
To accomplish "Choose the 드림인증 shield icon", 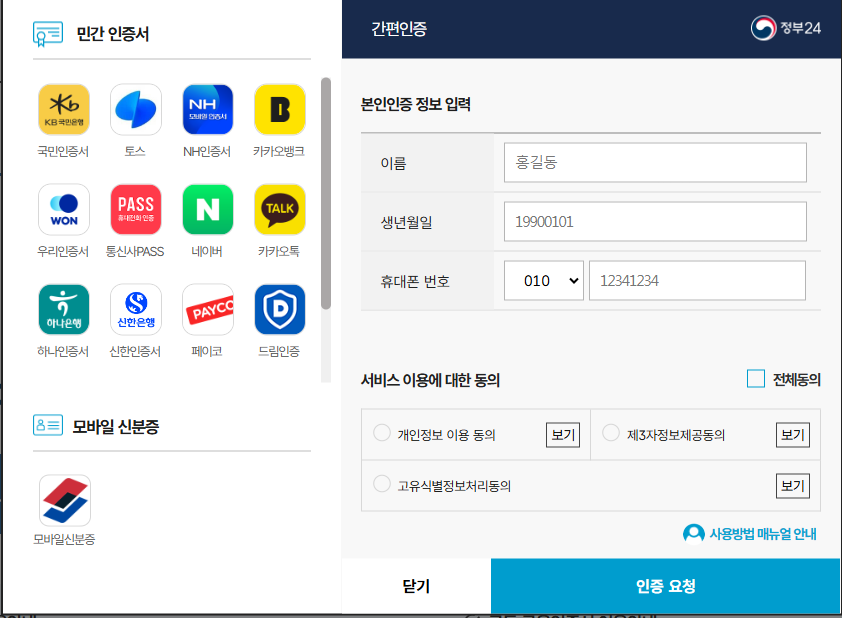I will (280, 310).
